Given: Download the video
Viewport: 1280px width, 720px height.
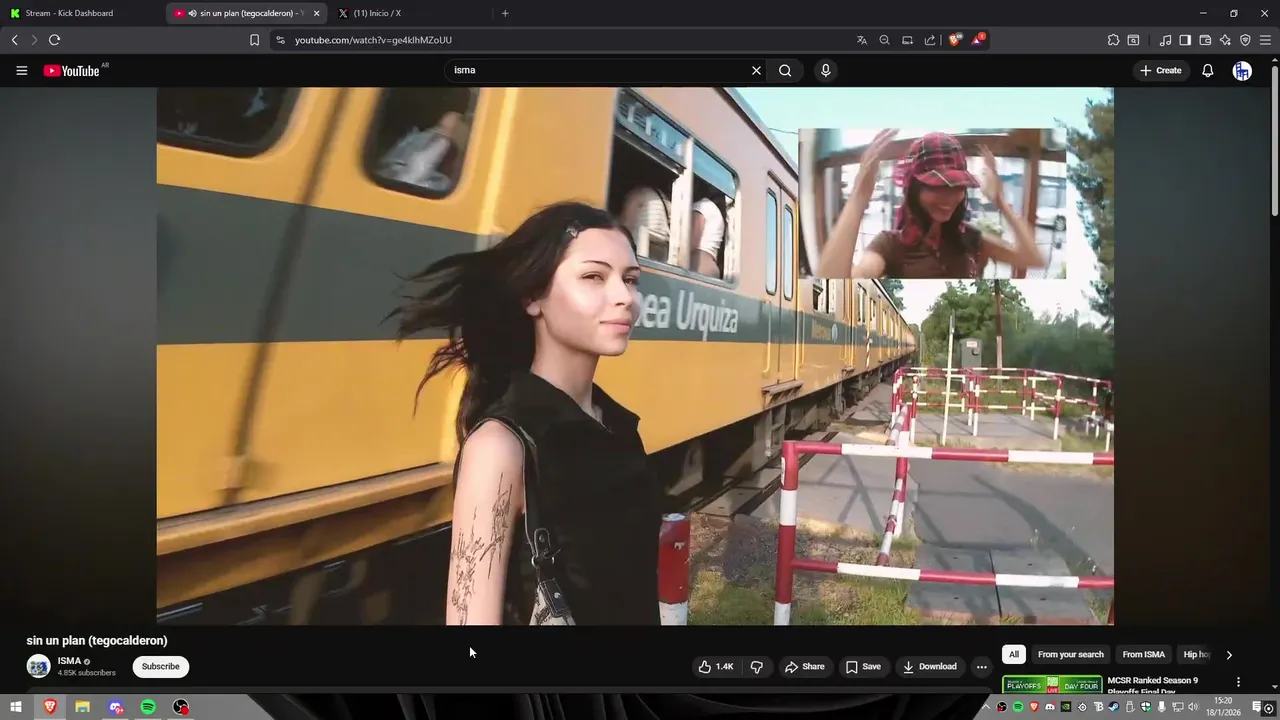Looking at the screenshot, I should pos(929,667).
